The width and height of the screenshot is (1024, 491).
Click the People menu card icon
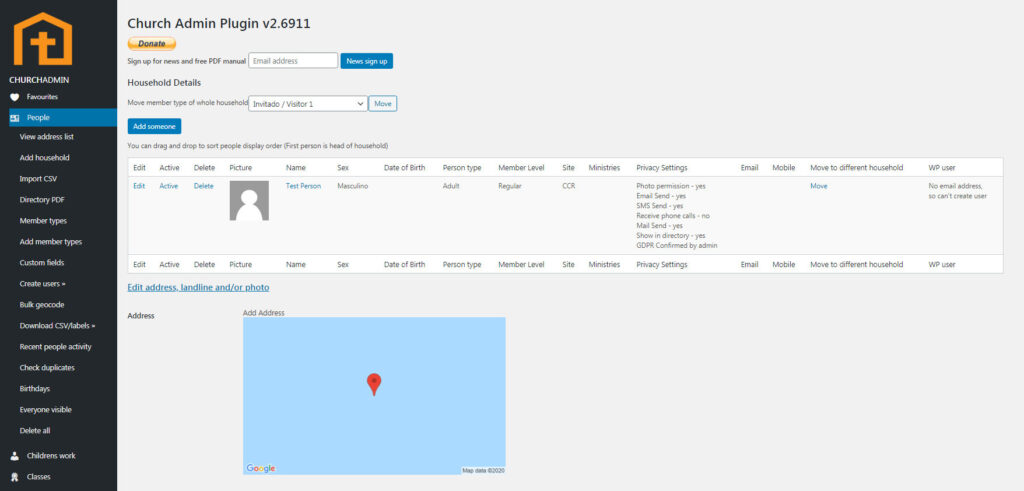pos(14,117)
